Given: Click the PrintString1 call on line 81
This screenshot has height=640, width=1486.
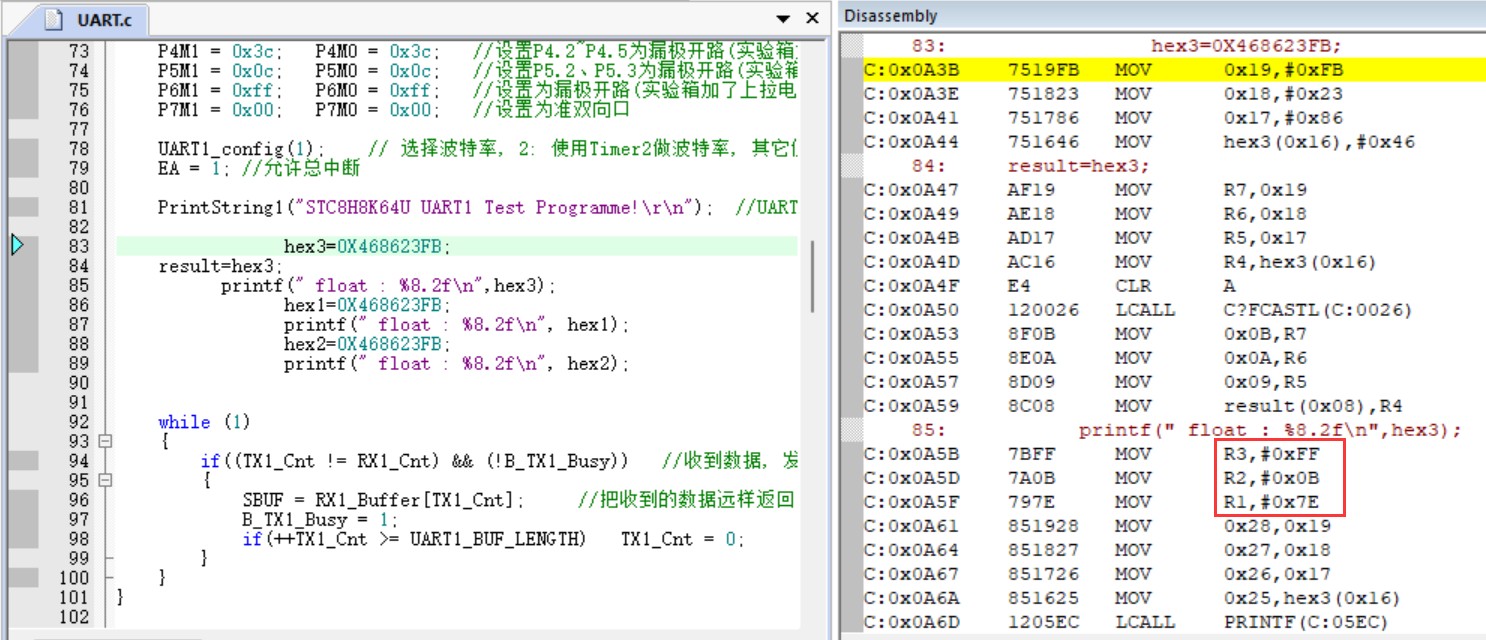Looking at the screenshot, I should click(x=437, y=207).
